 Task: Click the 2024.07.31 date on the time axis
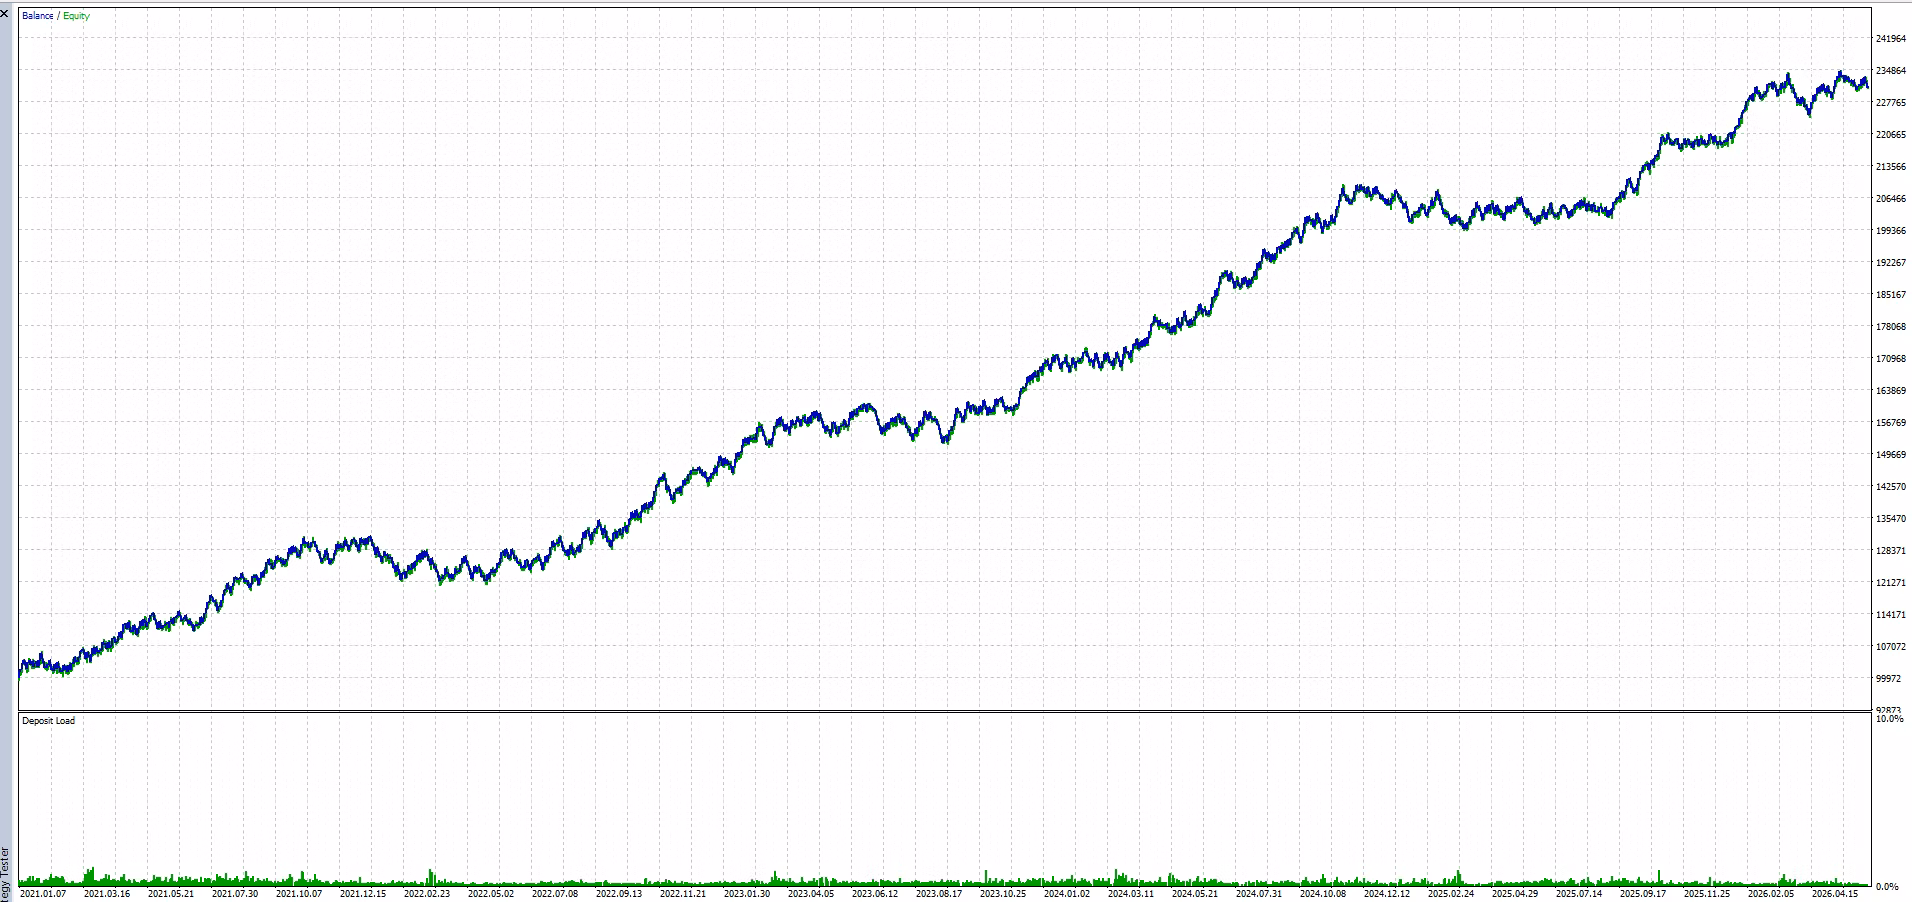[1259, 895]
